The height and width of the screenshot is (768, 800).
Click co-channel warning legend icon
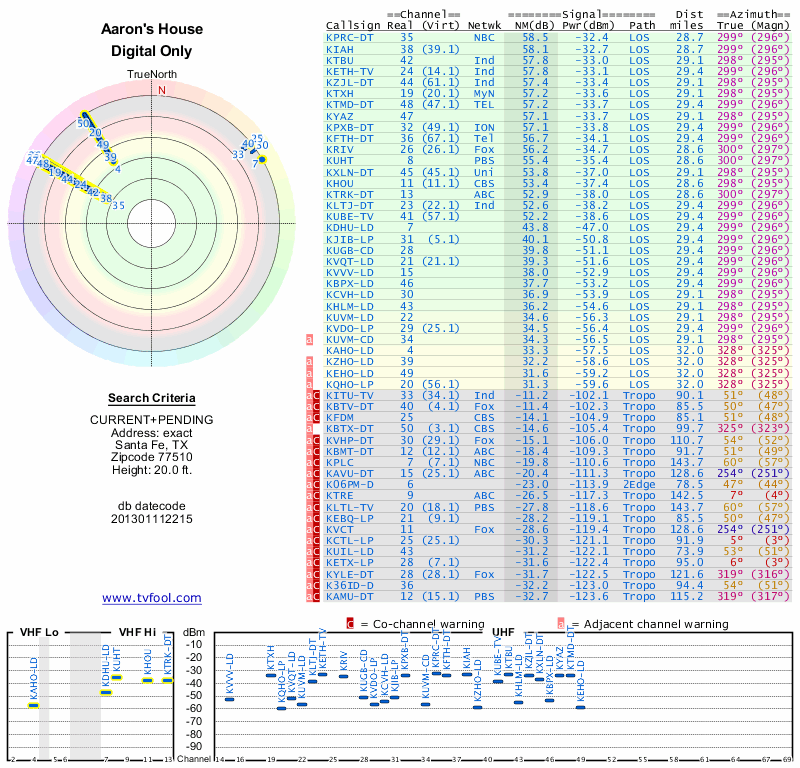pyautogui.click(x=350, y=624)
